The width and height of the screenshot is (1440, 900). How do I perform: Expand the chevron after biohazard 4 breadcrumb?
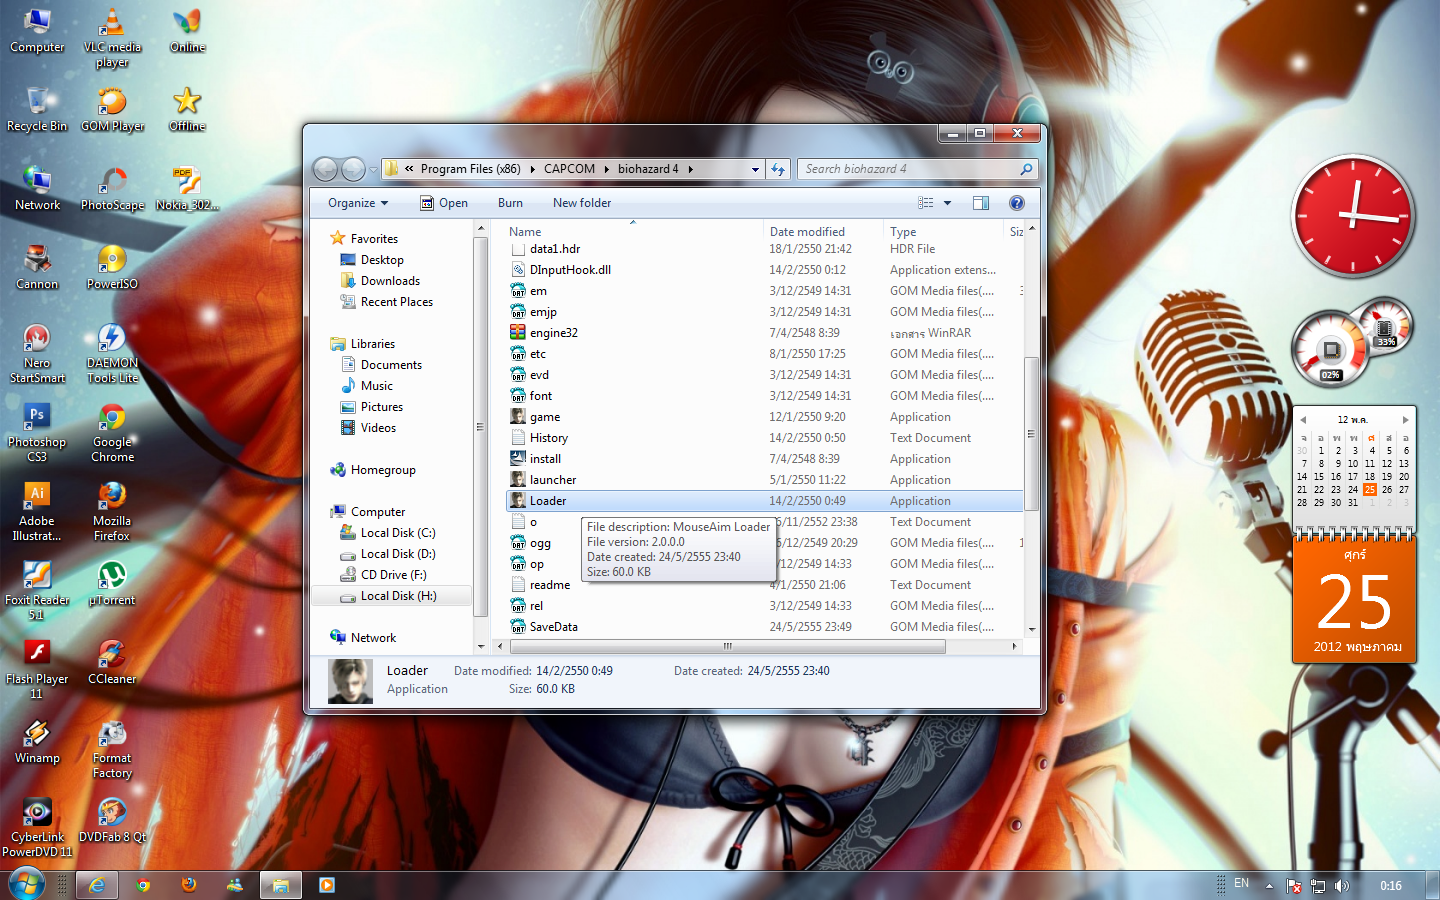coord(690,169)
